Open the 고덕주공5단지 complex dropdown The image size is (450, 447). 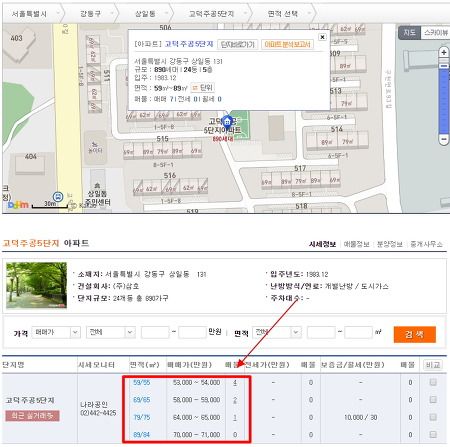[x=213, y=14]
